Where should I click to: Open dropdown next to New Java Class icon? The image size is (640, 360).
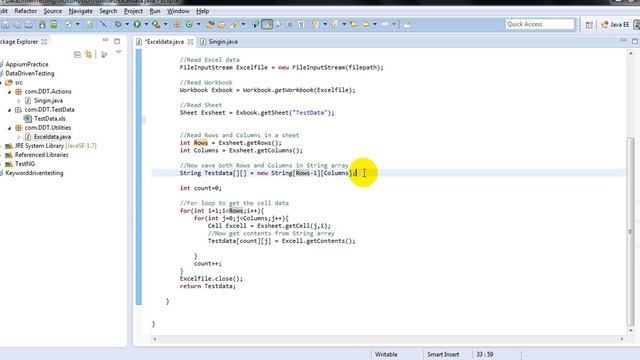(198, 24)
